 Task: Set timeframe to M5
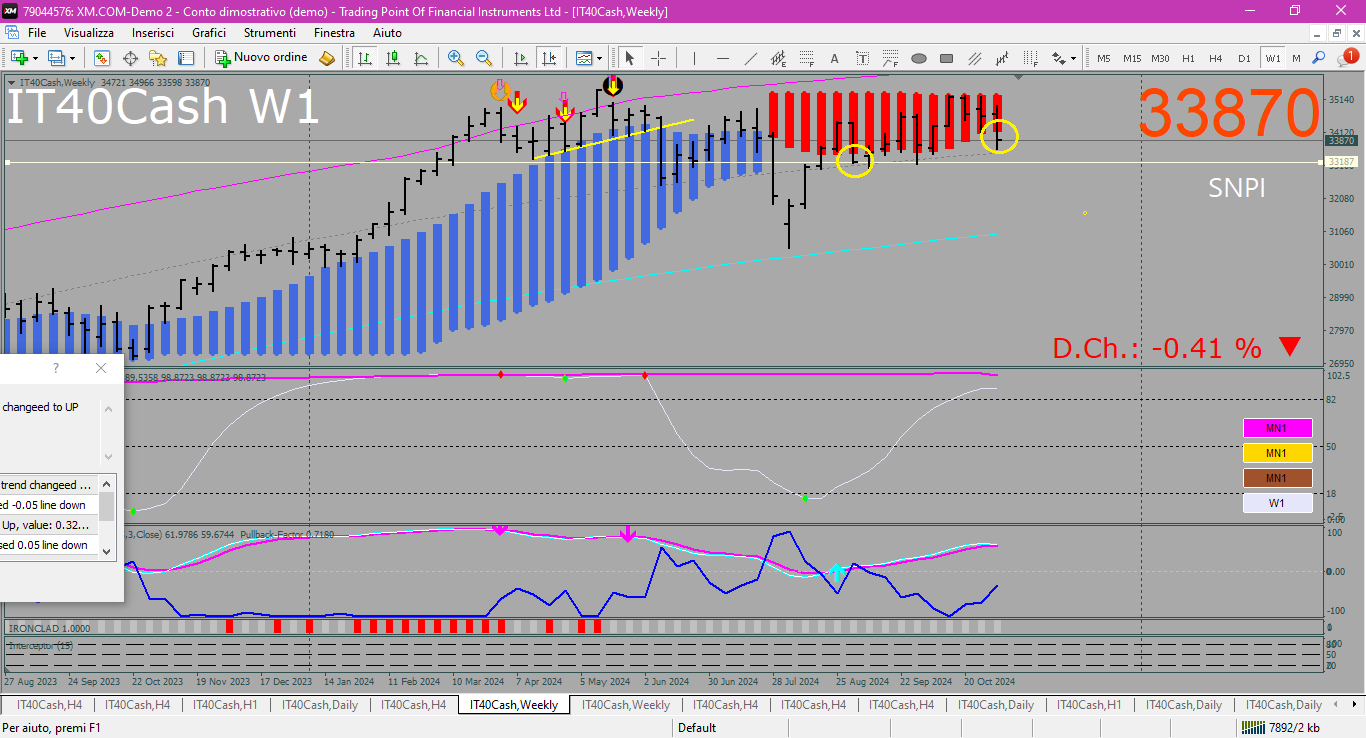1104,58
